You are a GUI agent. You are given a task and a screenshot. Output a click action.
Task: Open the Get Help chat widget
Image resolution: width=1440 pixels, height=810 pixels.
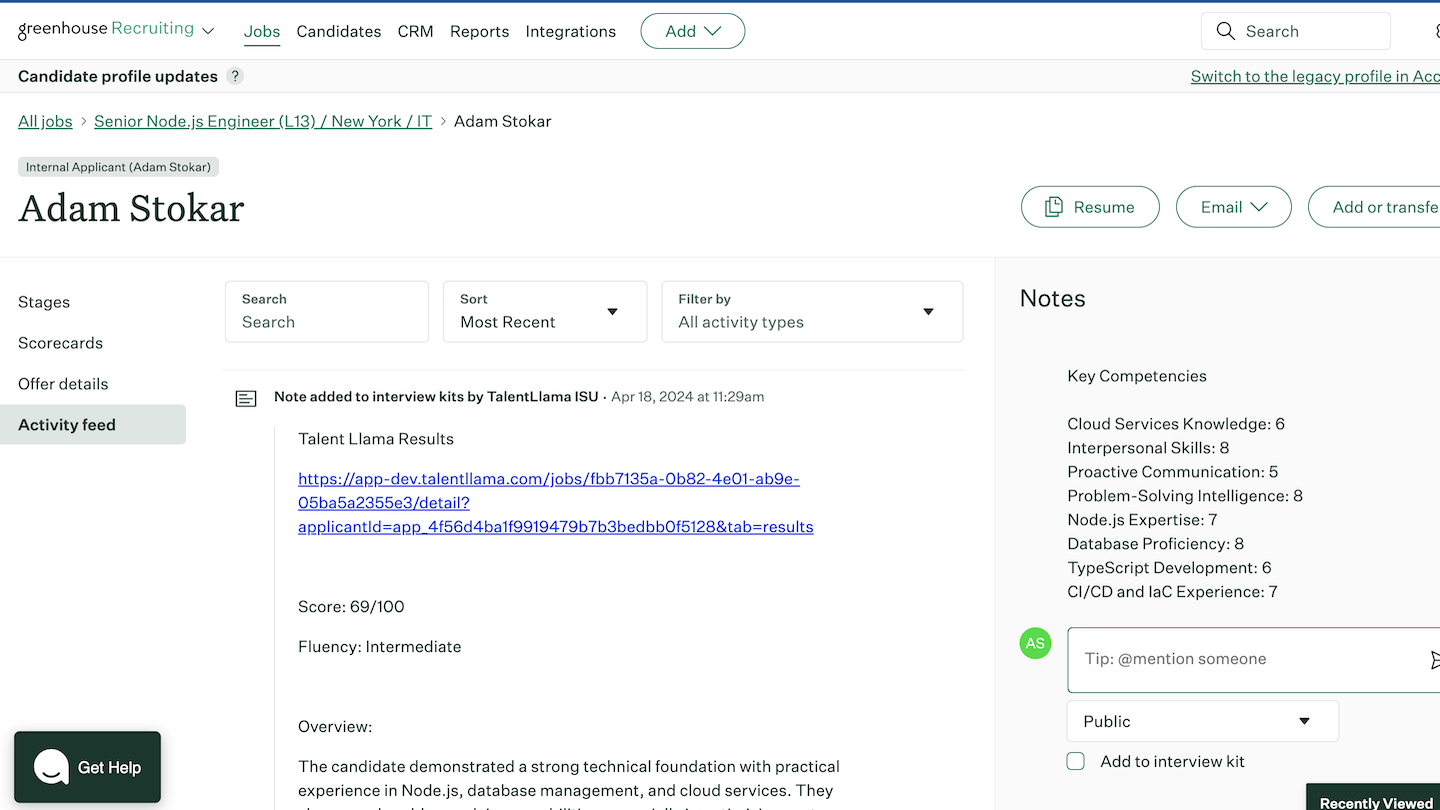point(88,767)
